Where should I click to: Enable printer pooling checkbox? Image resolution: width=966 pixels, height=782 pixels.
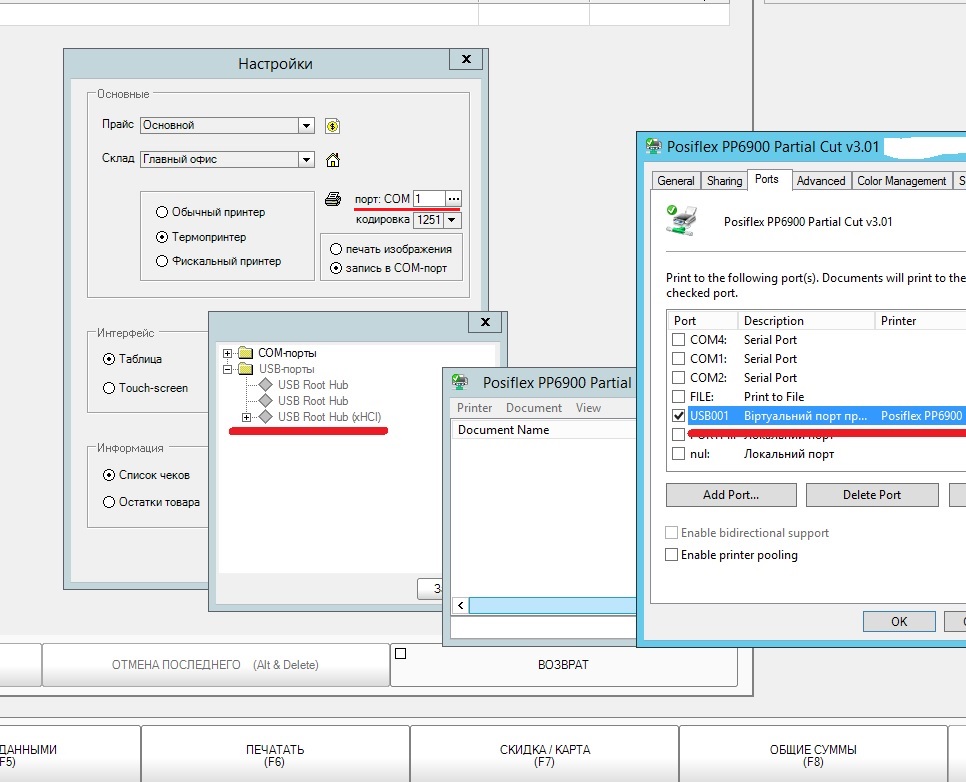(672, 555)
